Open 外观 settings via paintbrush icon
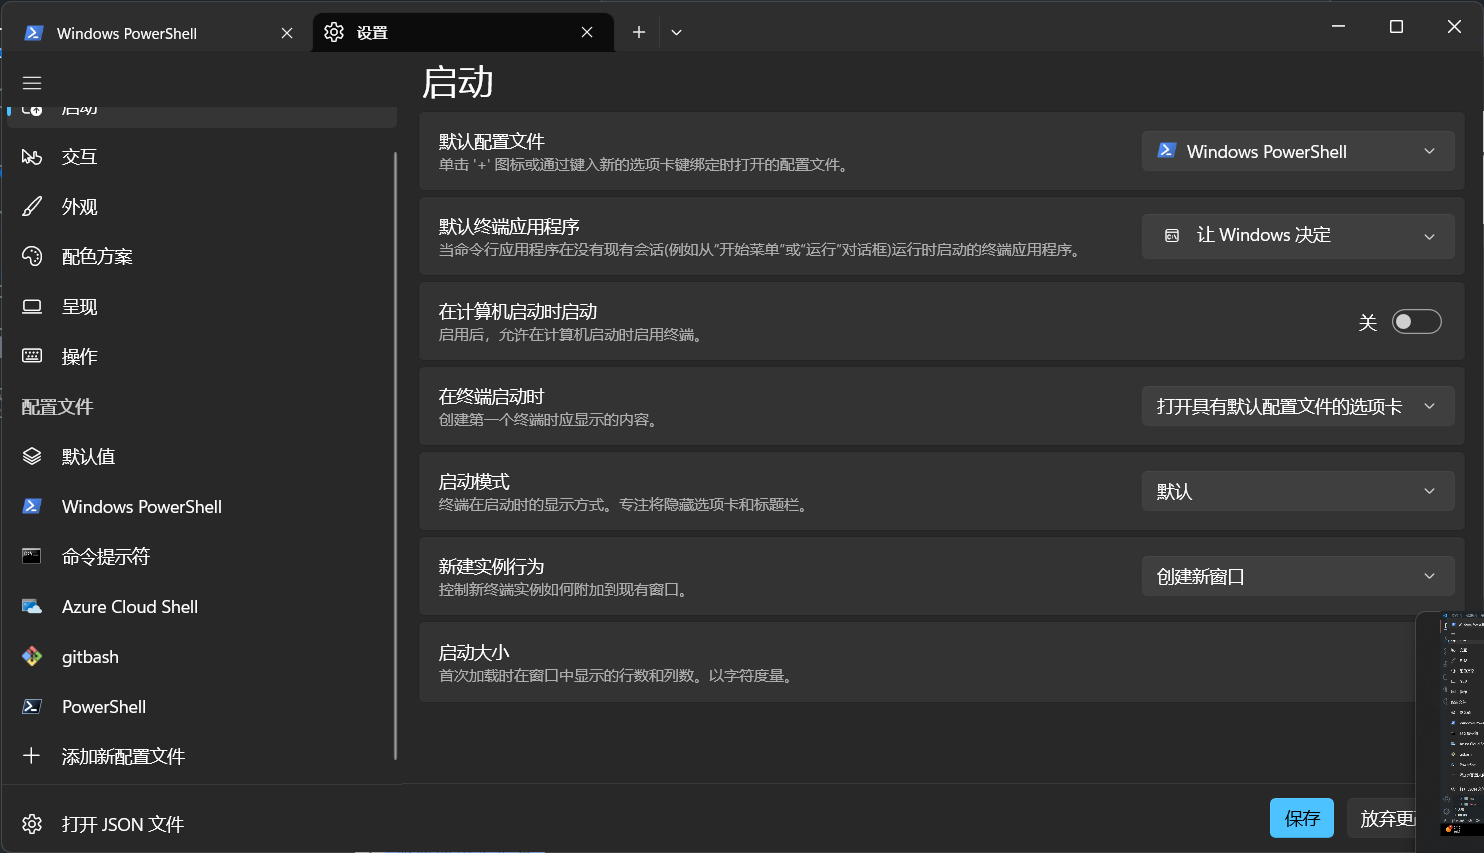This screenshot has height=853, width=1484. pos(31,206)
